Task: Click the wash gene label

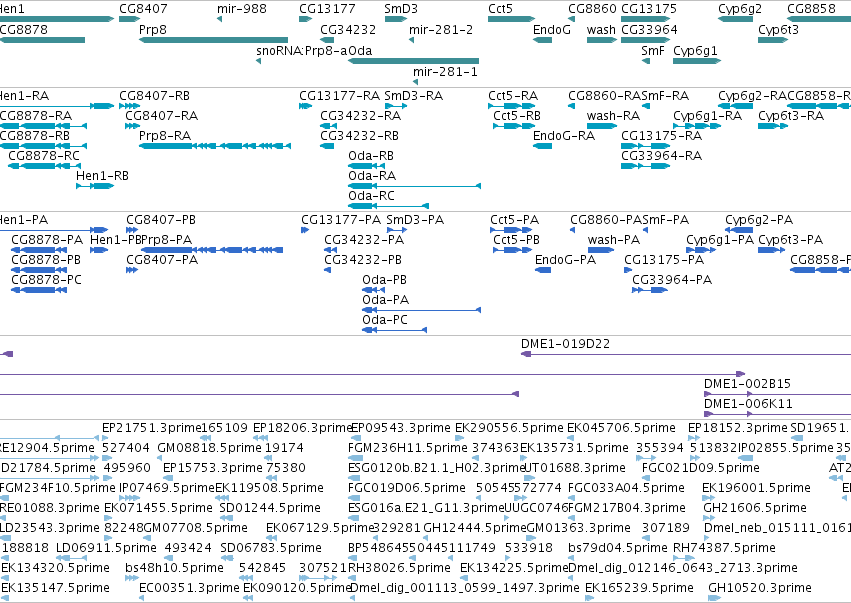Action: [601, 30]
